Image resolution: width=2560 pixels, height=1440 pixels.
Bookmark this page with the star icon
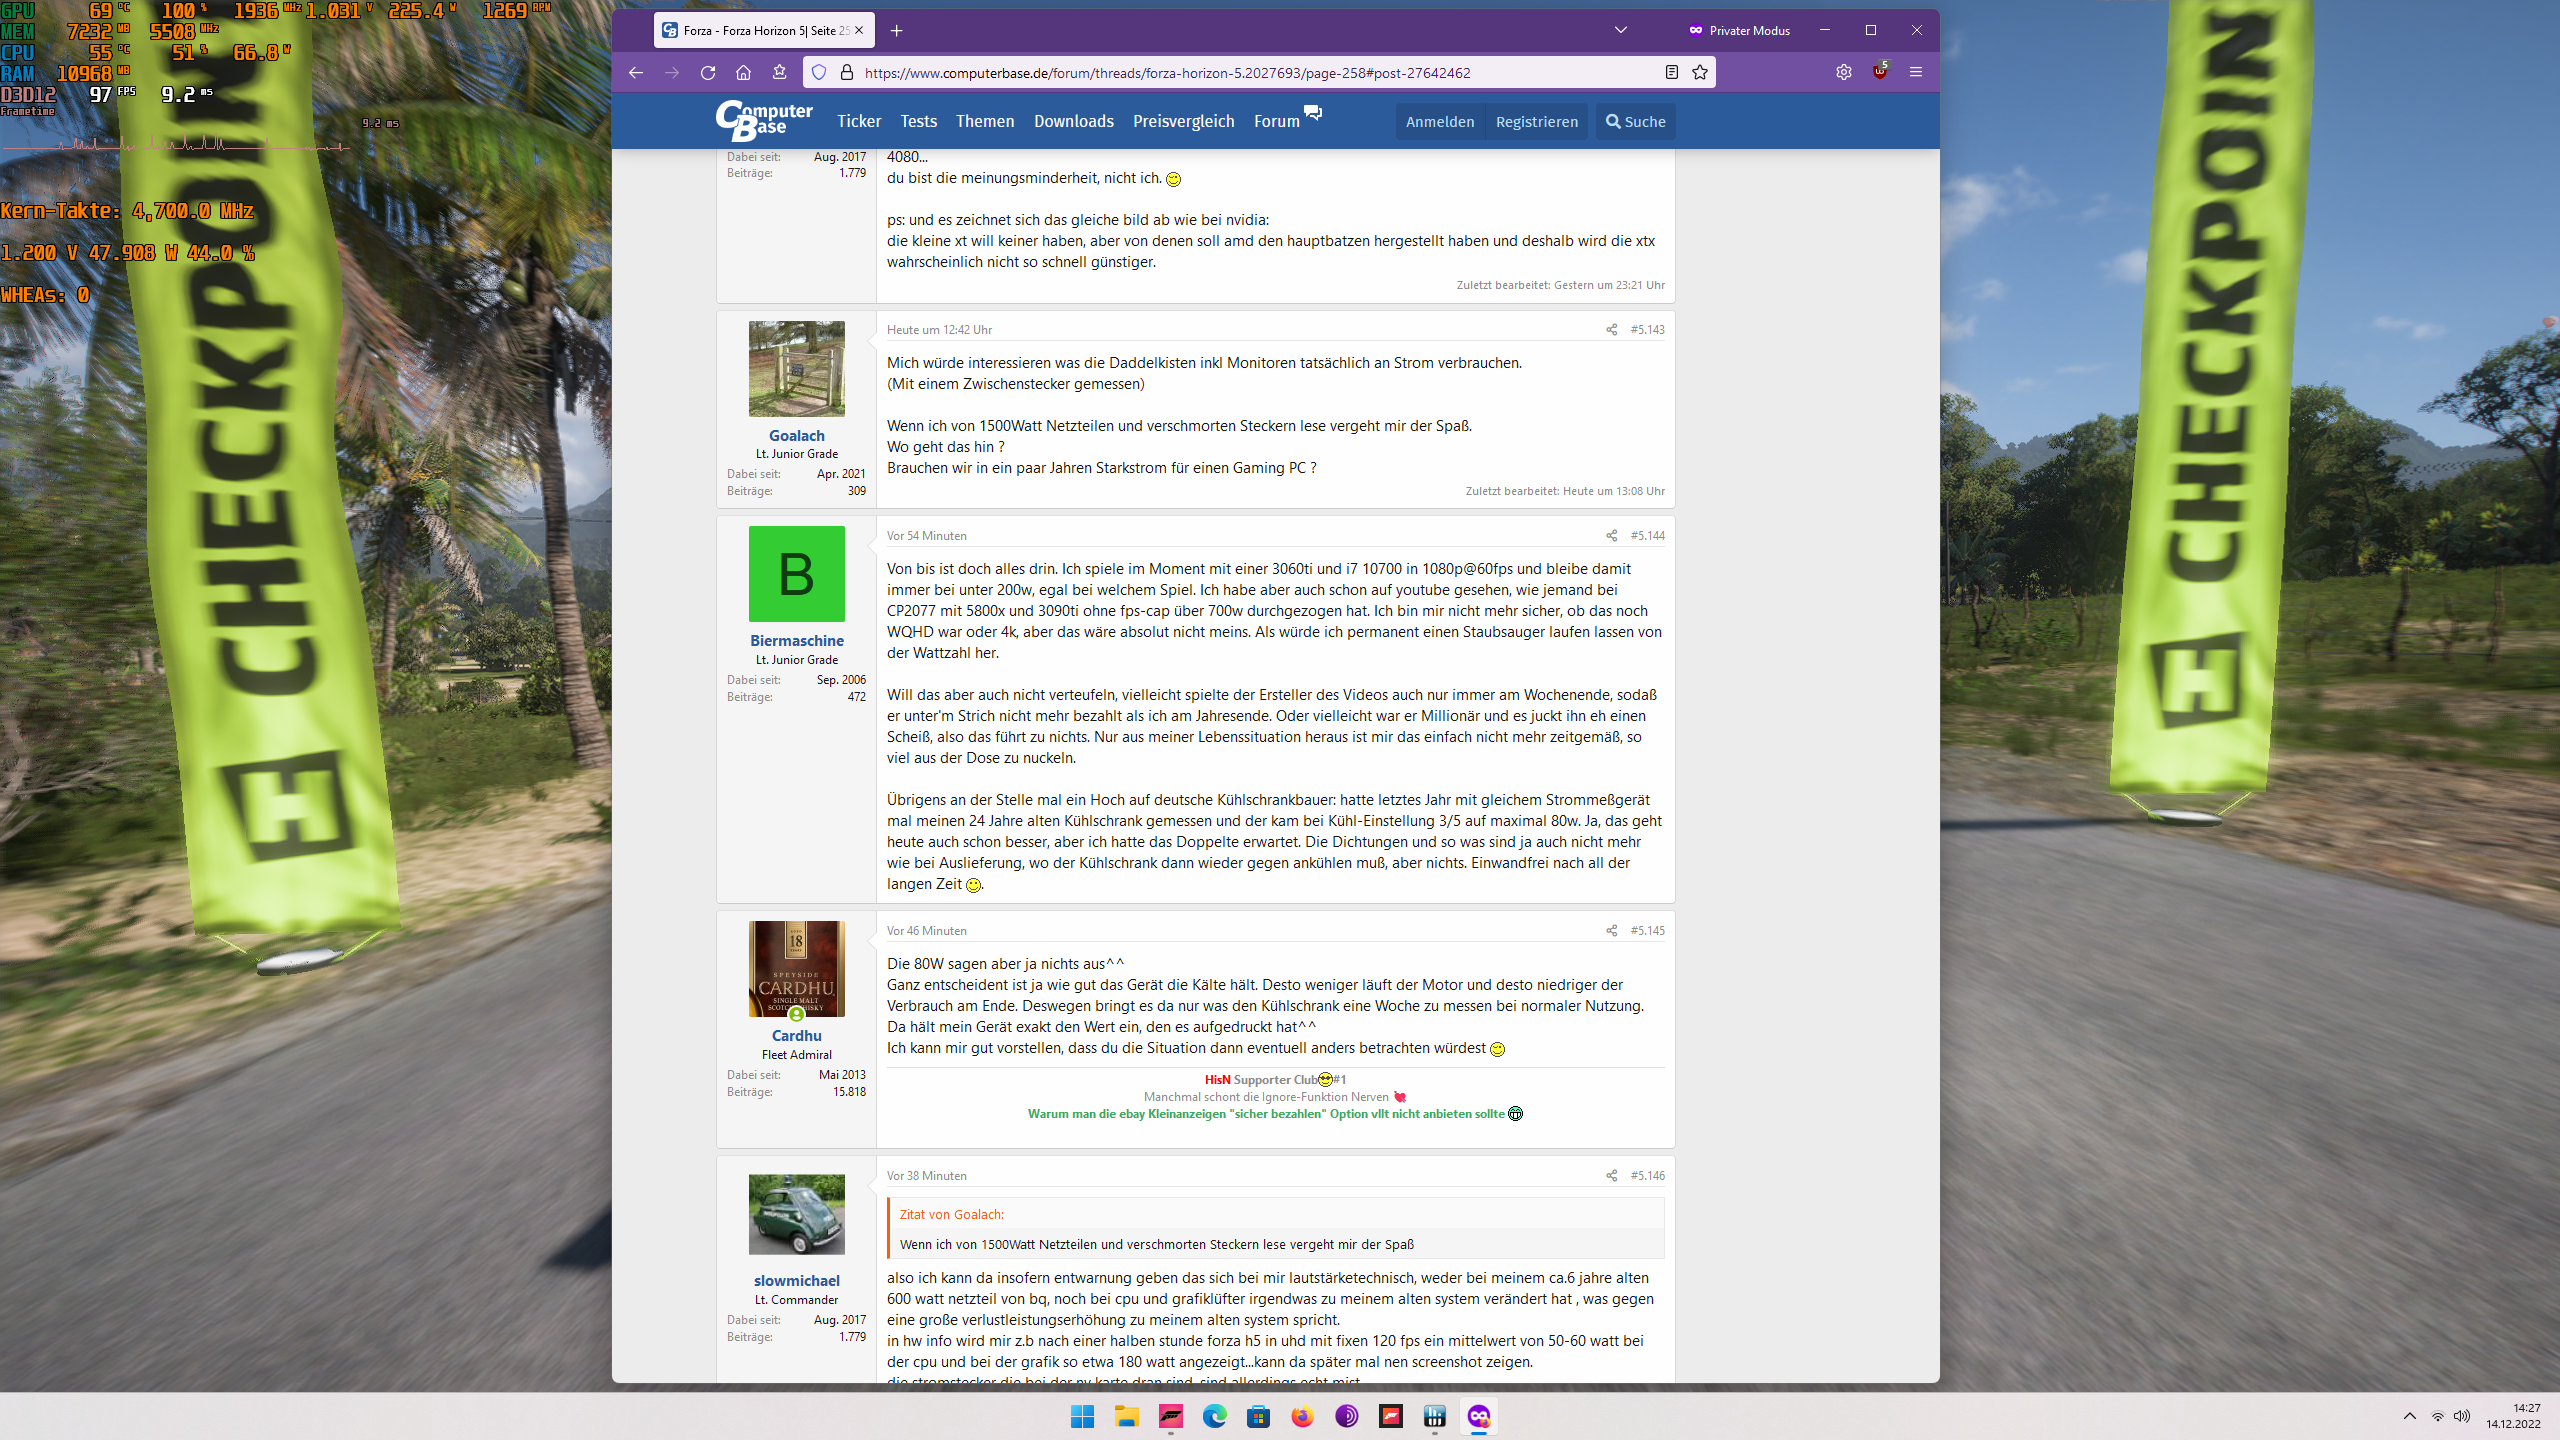[1700, 72]
